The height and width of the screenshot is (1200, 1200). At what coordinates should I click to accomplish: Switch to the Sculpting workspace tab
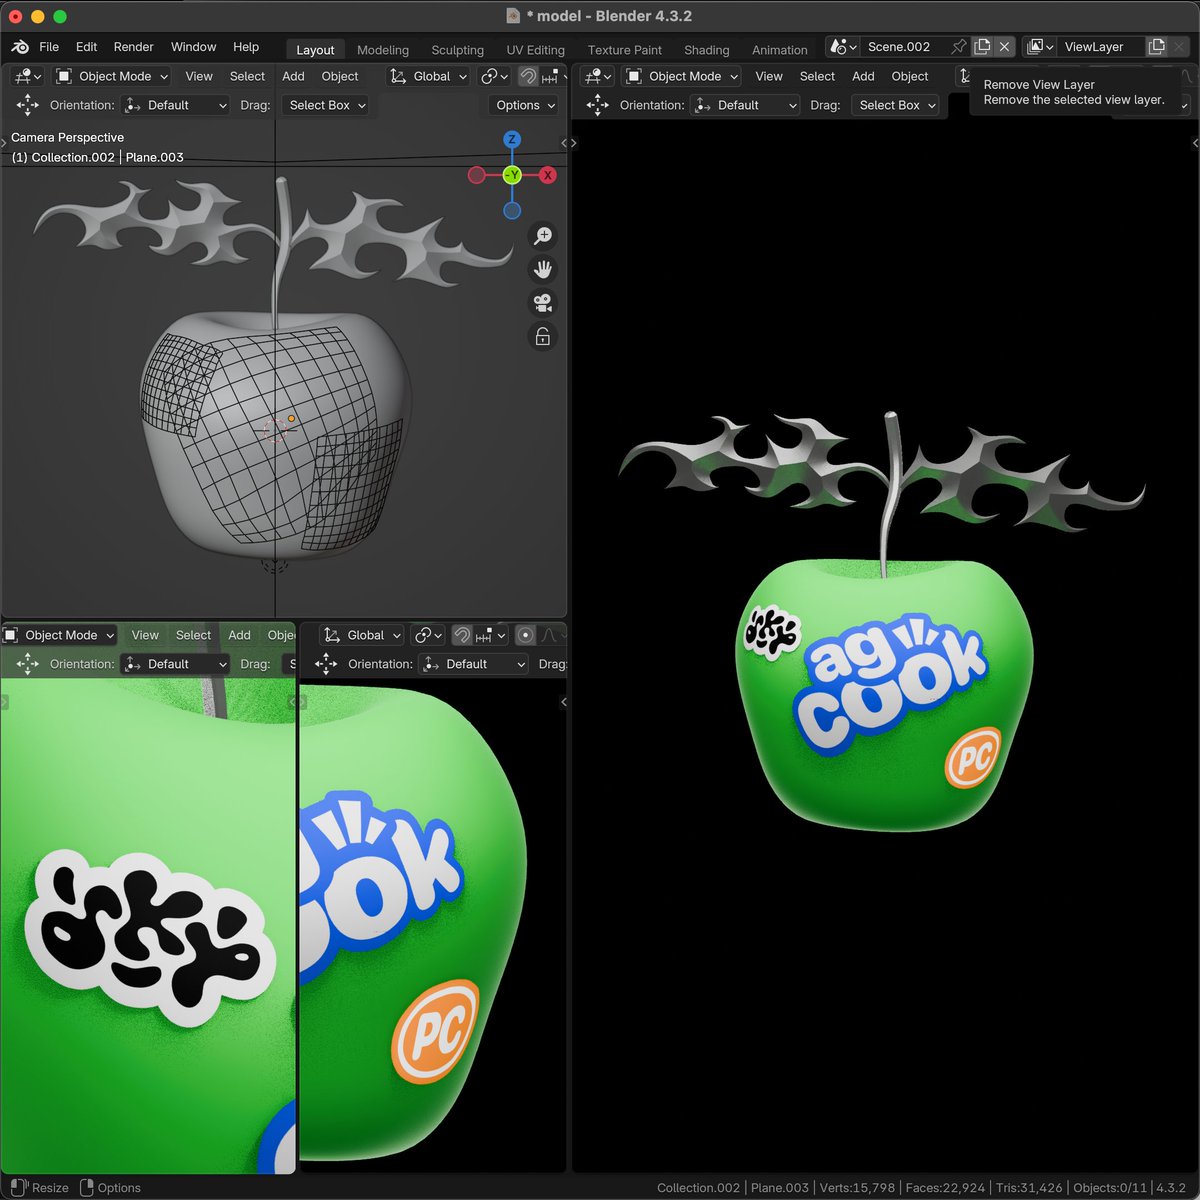[458, 50]
